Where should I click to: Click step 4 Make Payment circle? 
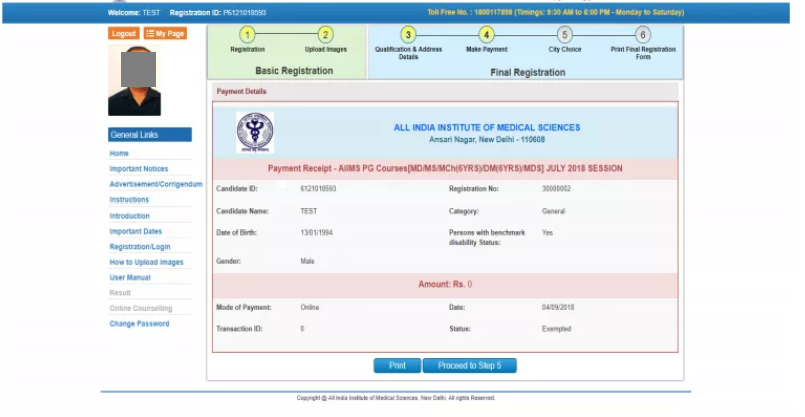(487, 35)
